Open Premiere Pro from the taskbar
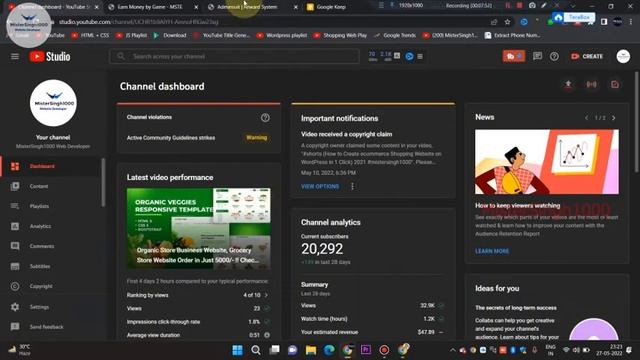This screenshot has width=640, height=360. 366,350
